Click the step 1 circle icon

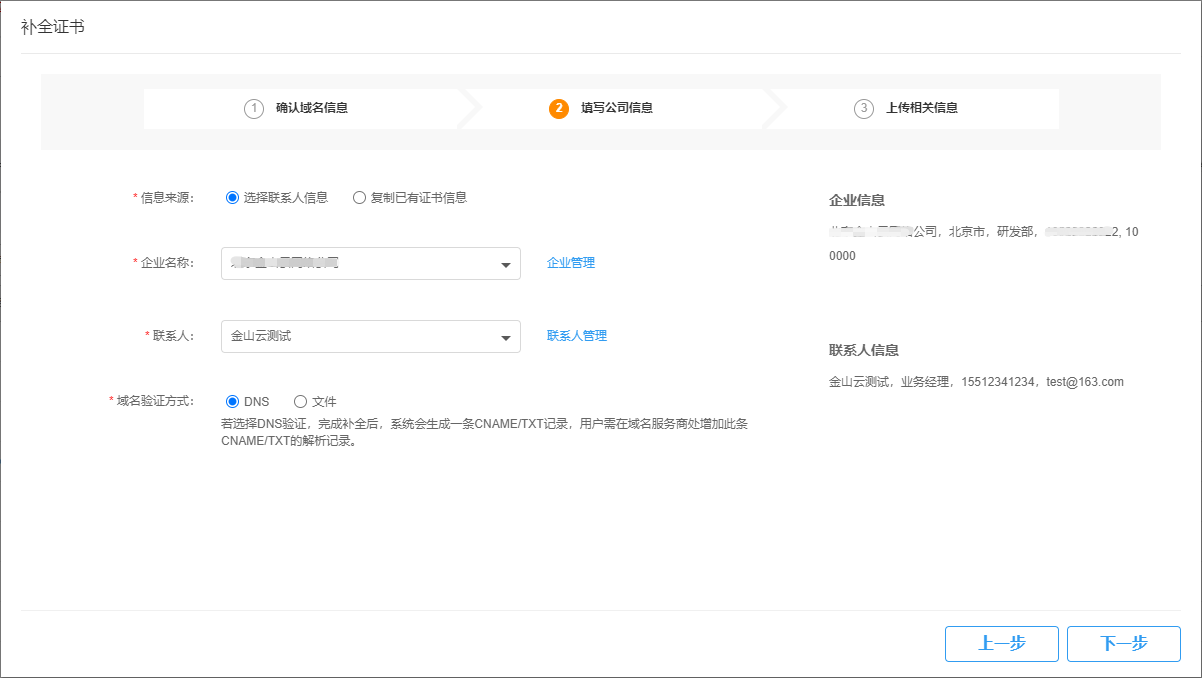click(x=254, y=108)
